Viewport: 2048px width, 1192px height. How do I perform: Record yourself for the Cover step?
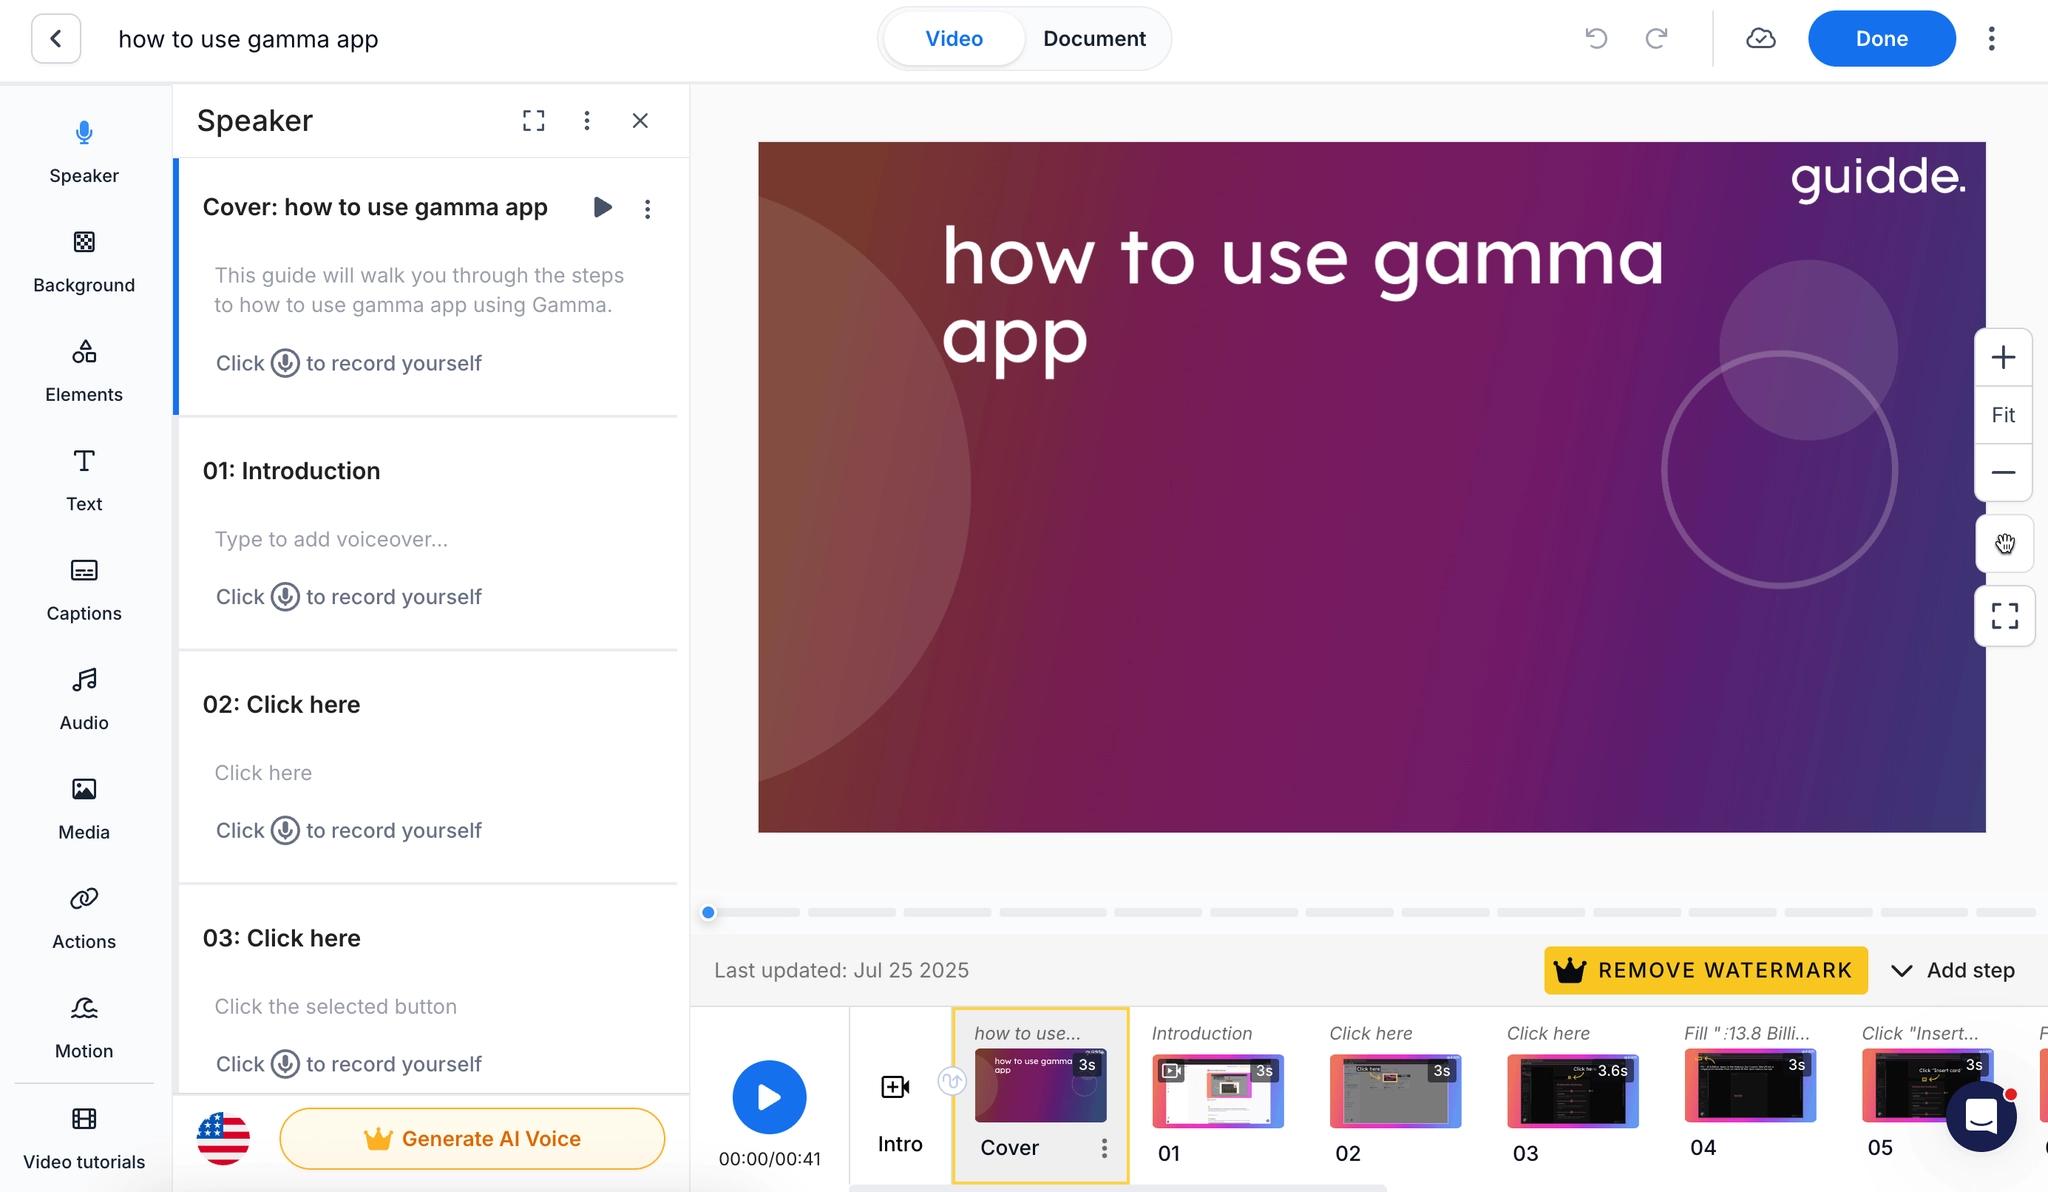point(285,363)
